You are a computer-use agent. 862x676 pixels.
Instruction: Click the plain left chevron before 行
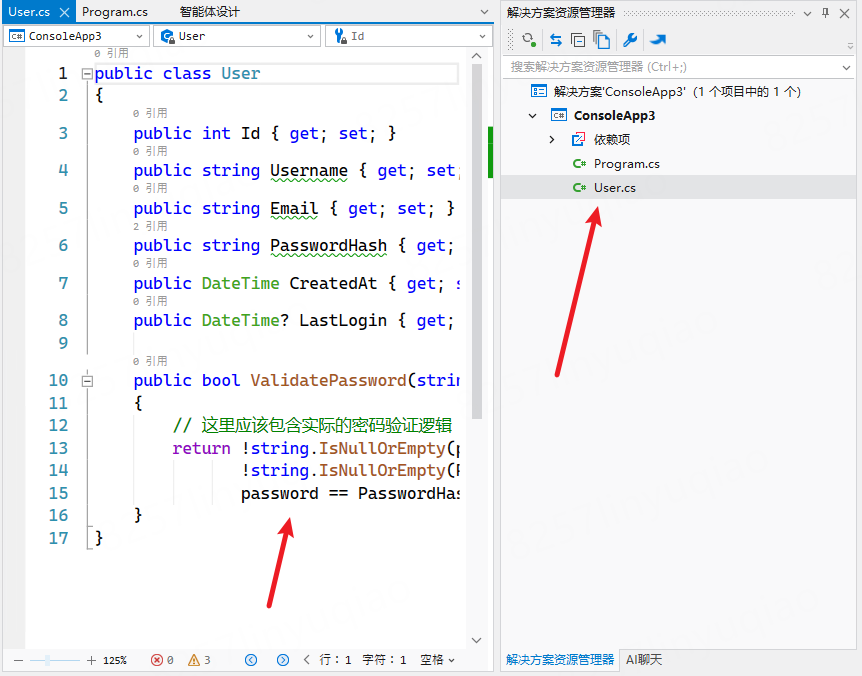[x=307, y=660]
